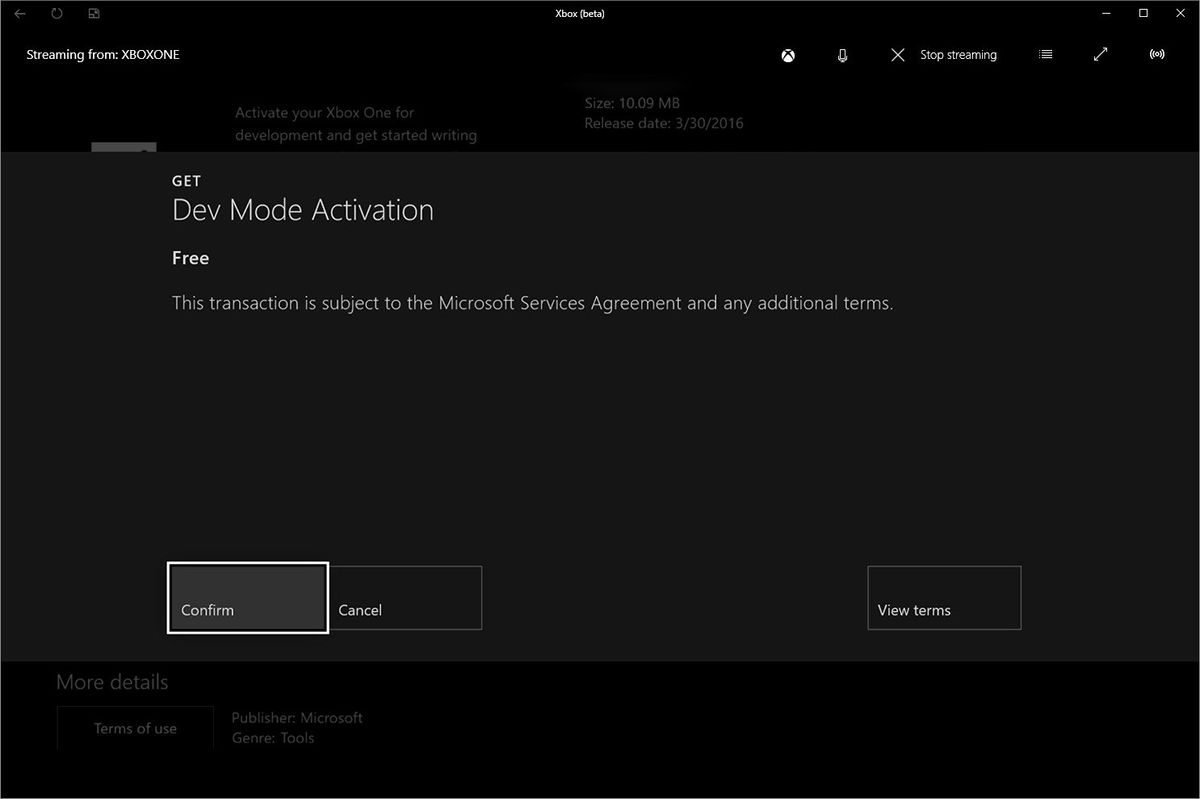Open the streaming options list icon
Viewport: 1200px width, 799px height.
(x=1046, y=55)
